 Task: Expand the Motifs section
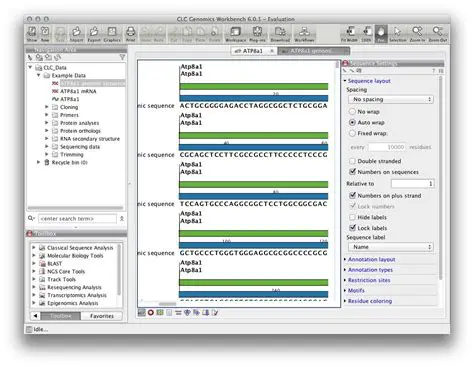coord(345,291)
